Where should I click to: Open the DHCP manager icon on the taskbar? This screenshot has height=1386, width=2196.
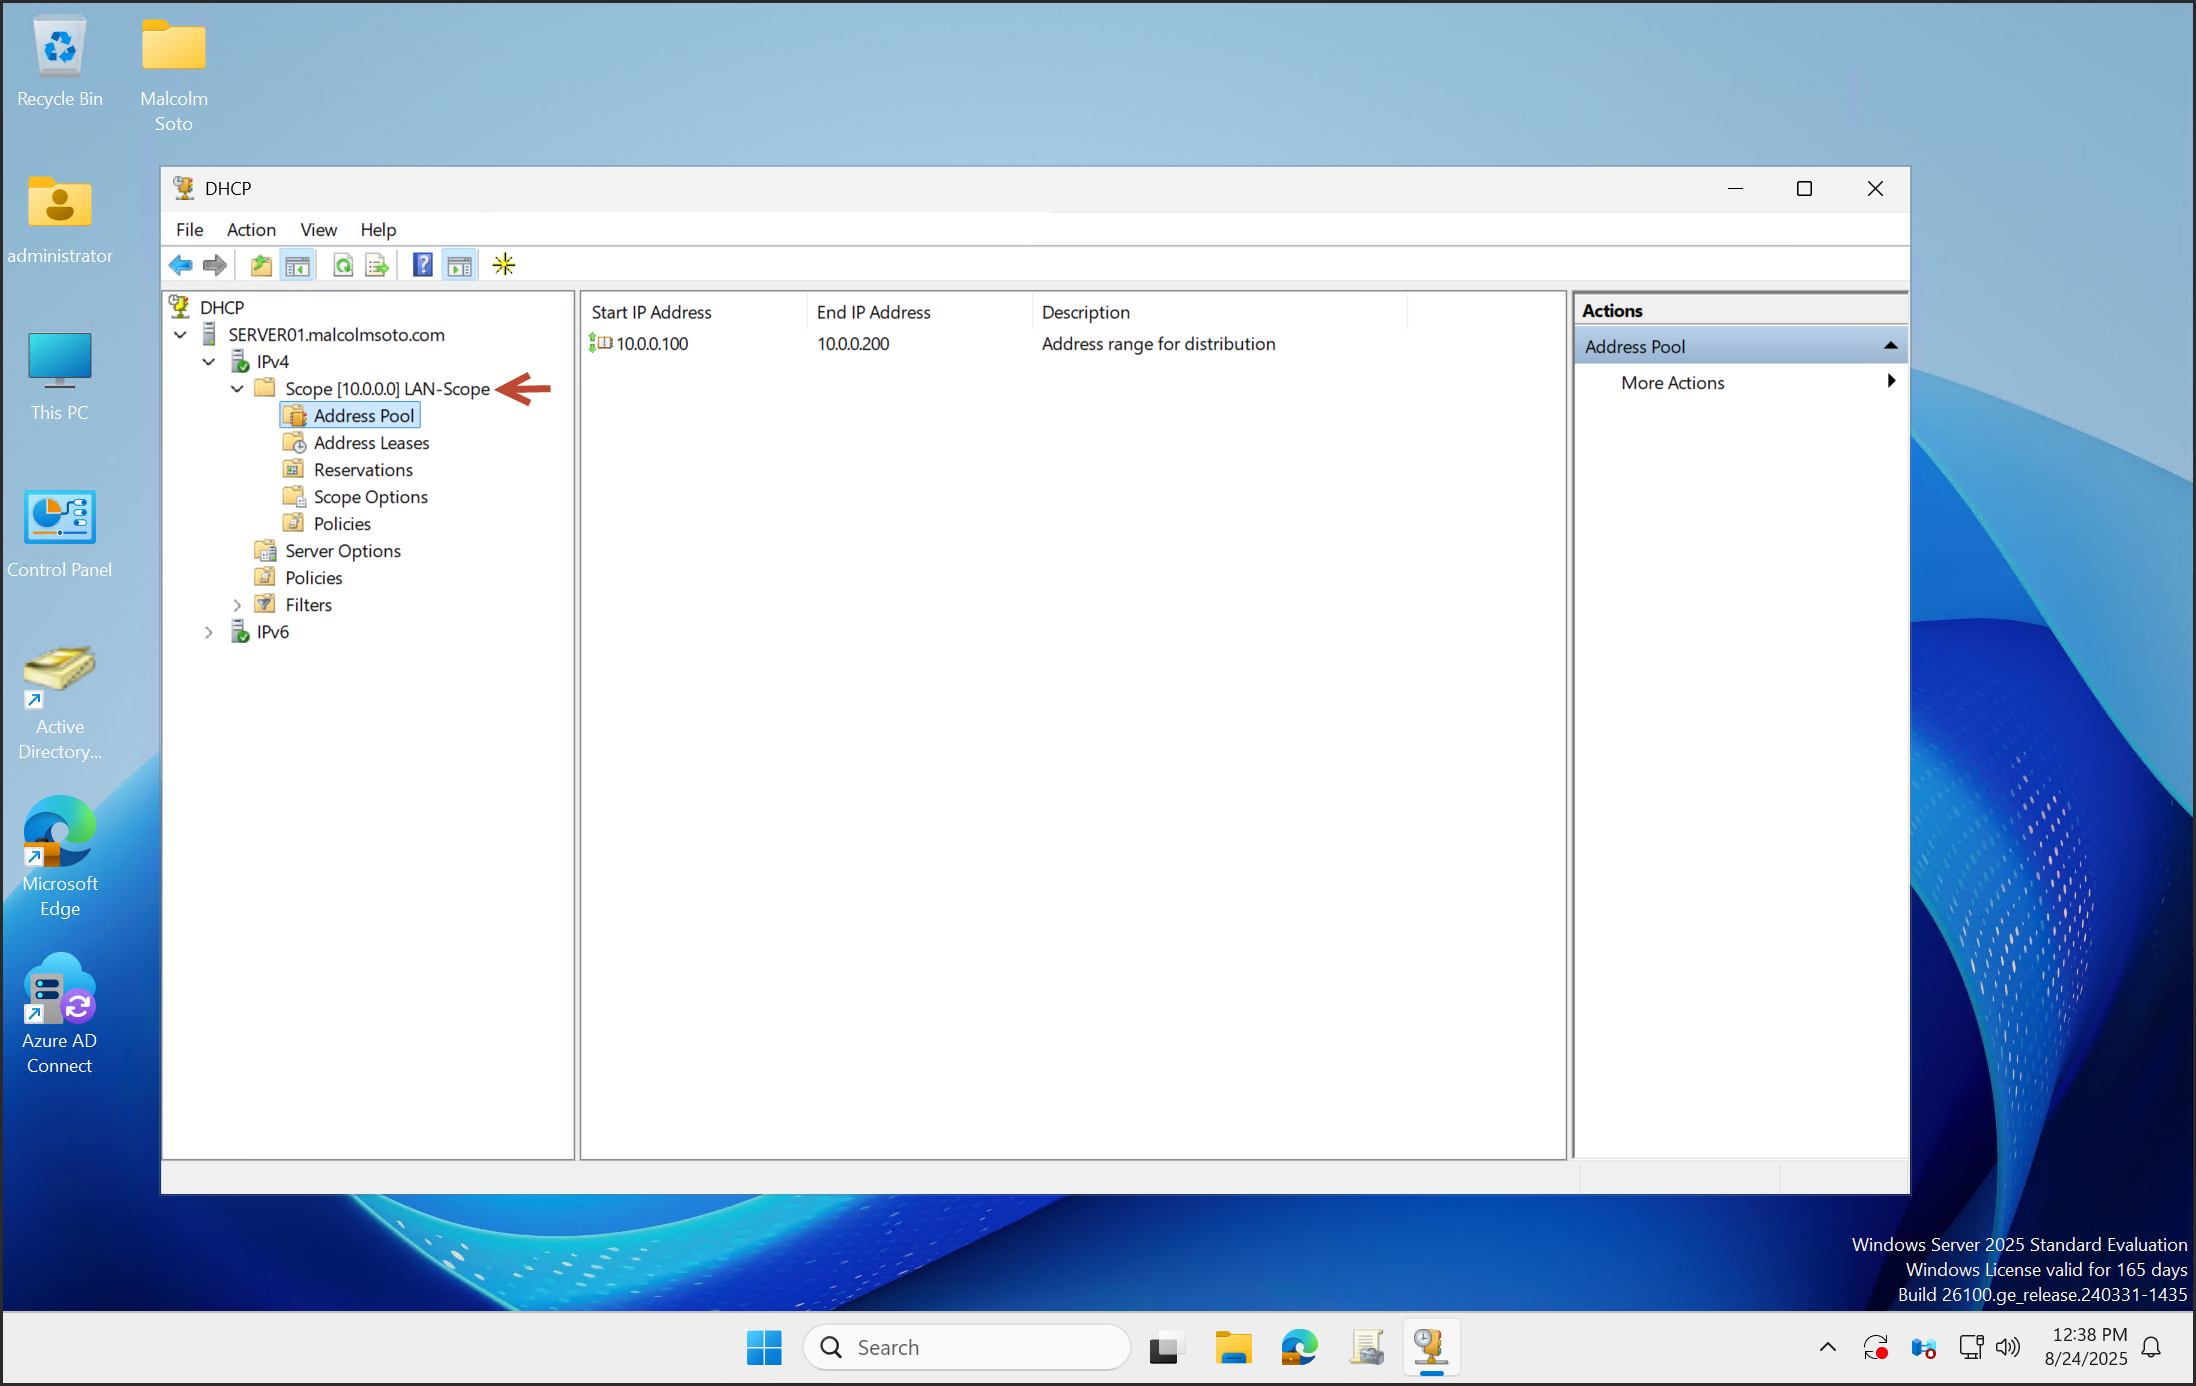point(1430,1347)
